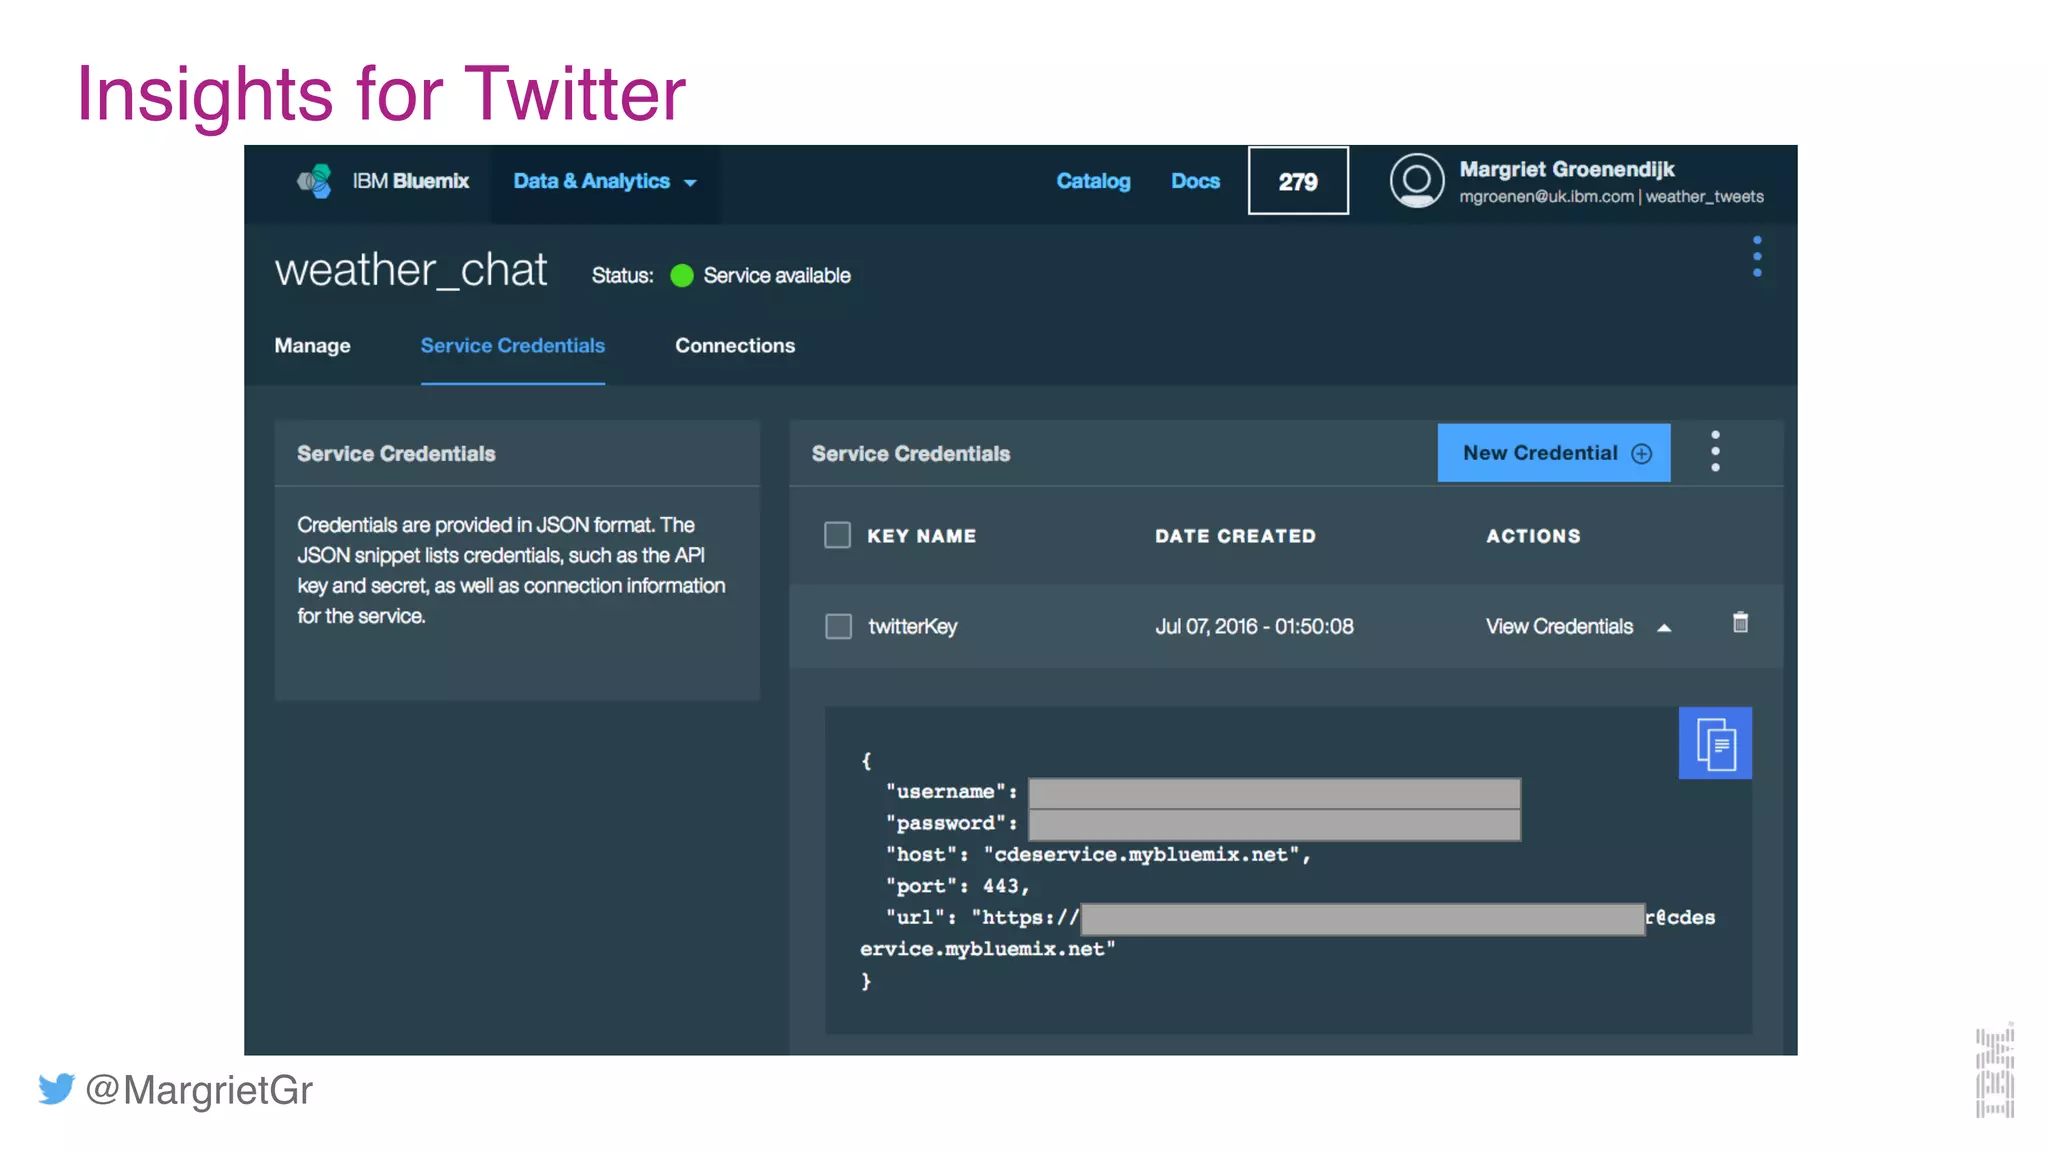Open the three-dot menu next to New Credential

click(x=1715, y=452)
